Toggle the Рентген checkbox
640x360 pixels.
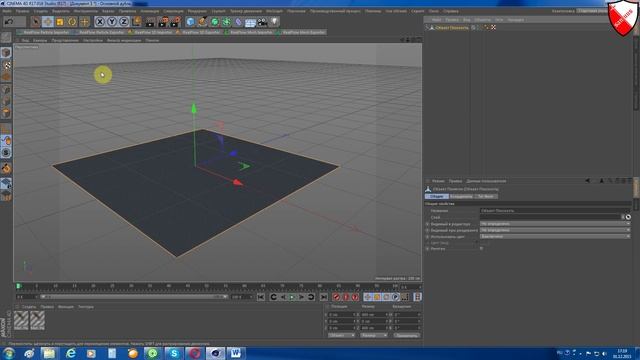click(482, 249)
